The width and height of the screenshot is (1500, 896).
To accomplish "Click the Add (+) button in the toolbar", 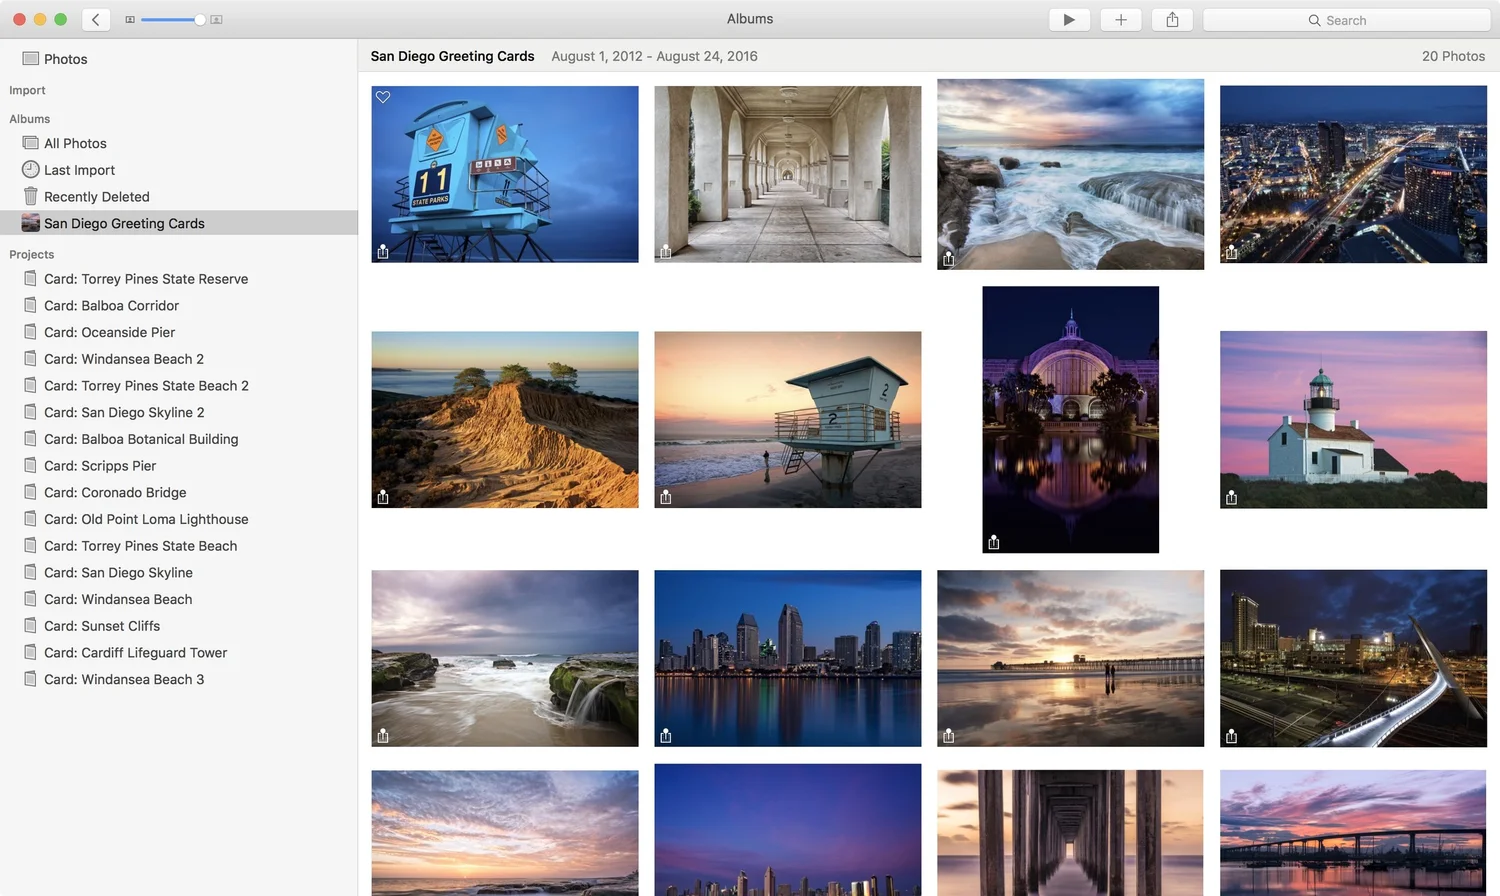I will pyautogui.click(x=1120, y=19).
